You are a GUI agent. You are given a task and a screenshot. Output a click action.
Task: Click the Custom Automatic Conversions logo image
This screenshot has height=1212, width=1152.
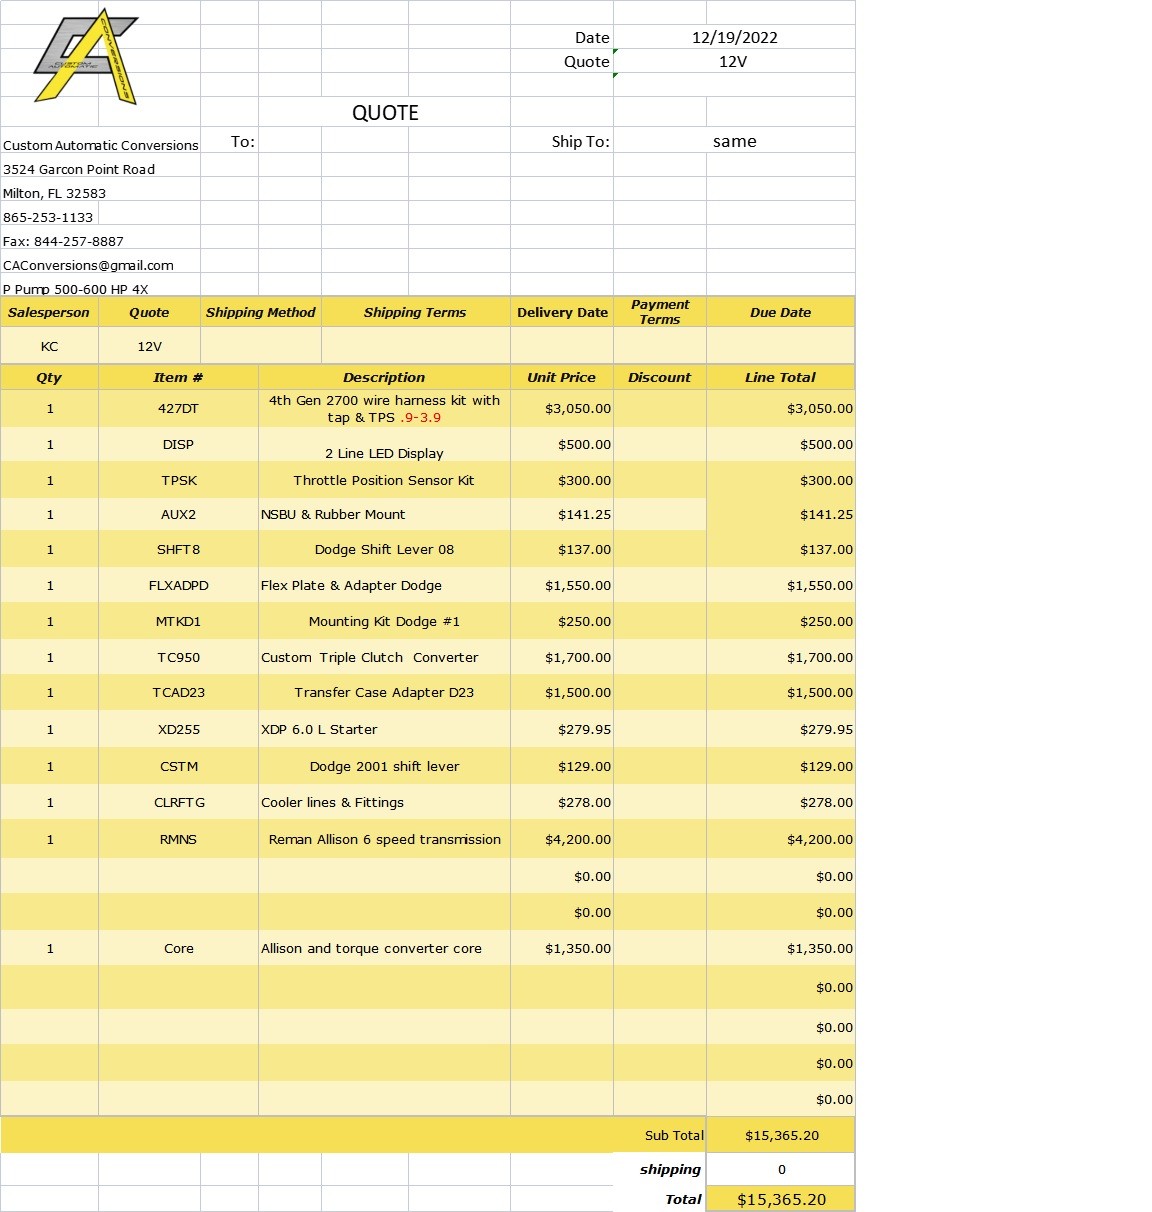coord(86,56)
